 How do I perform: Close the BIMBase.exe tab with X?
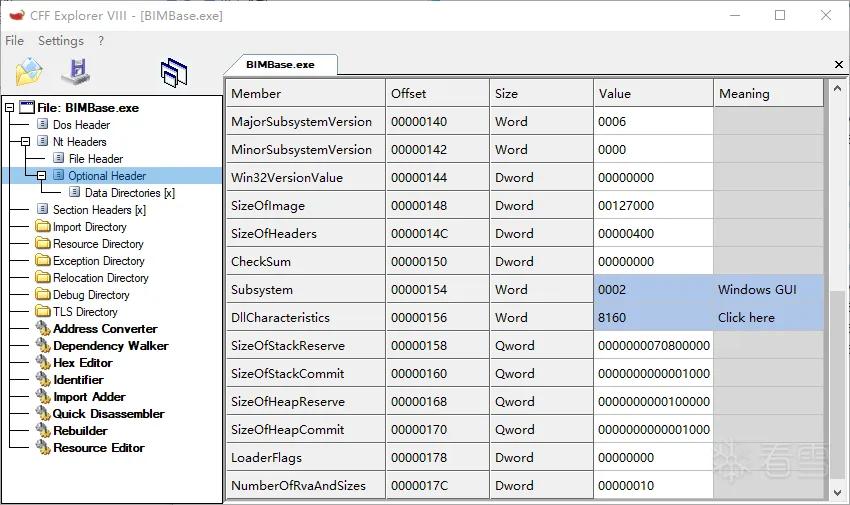click(839, 64)
